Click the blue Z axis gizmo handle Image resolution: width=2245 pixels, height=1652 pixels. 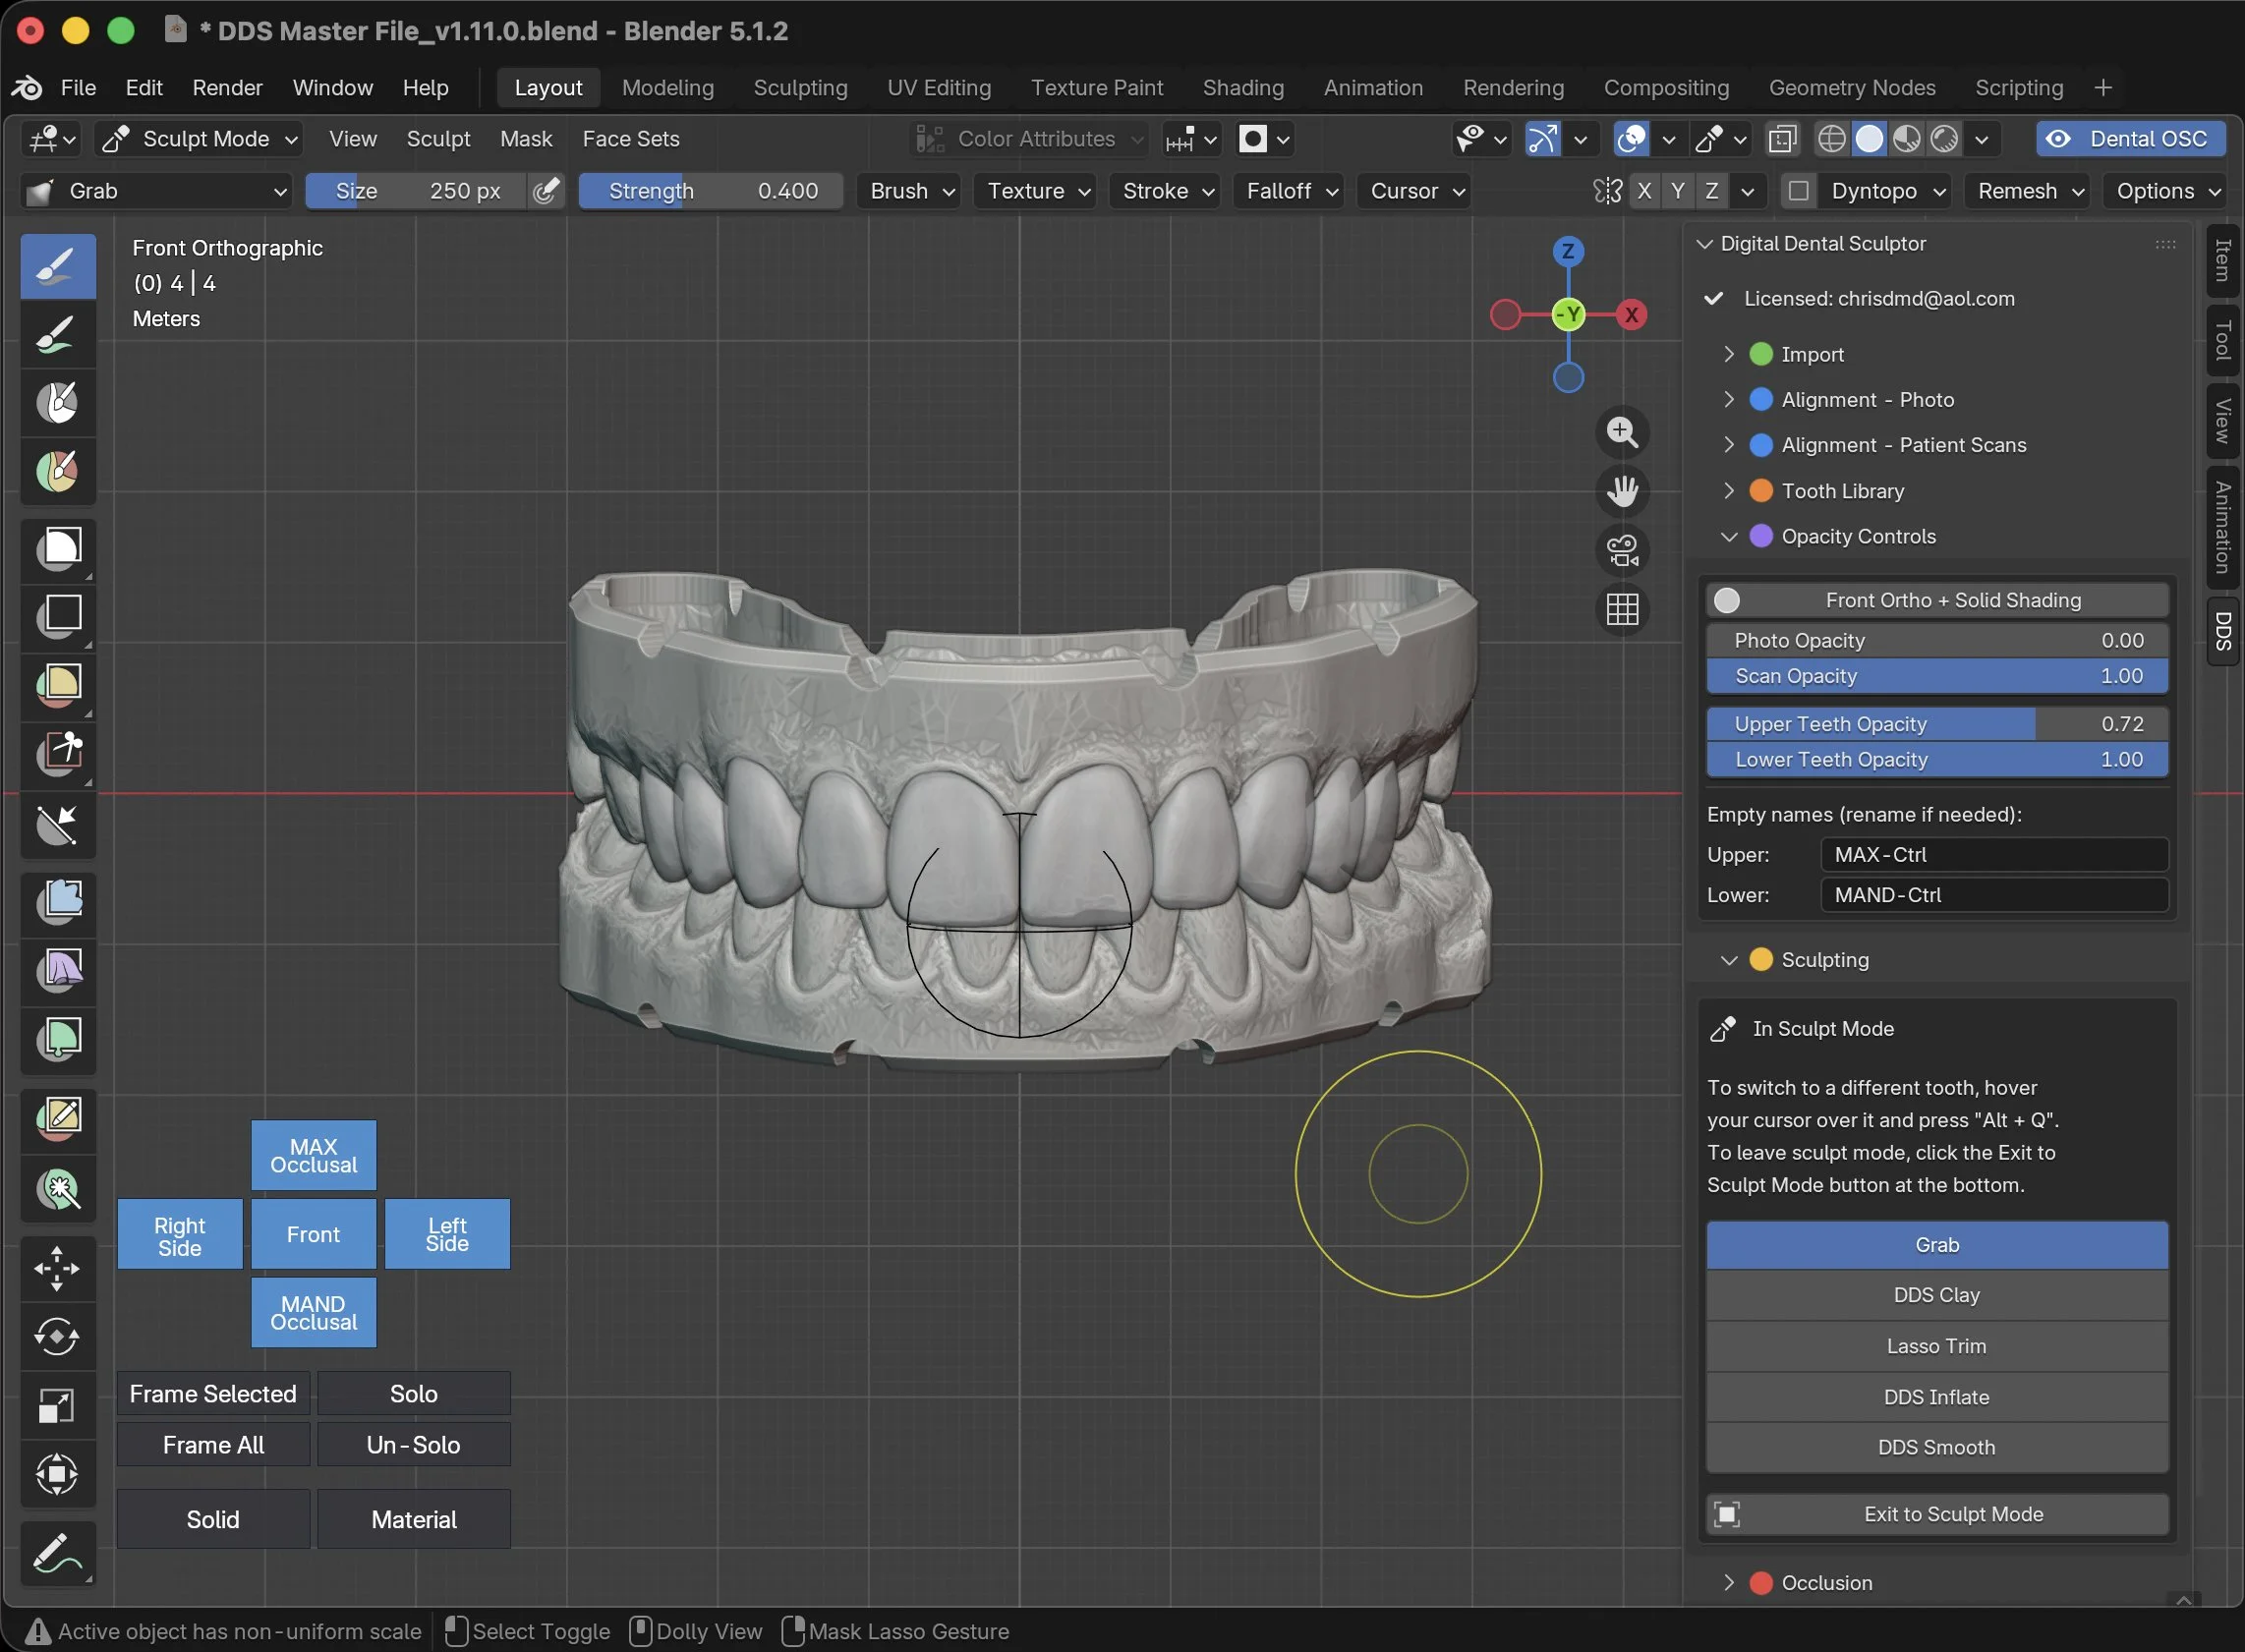(x=1567, y=251)
